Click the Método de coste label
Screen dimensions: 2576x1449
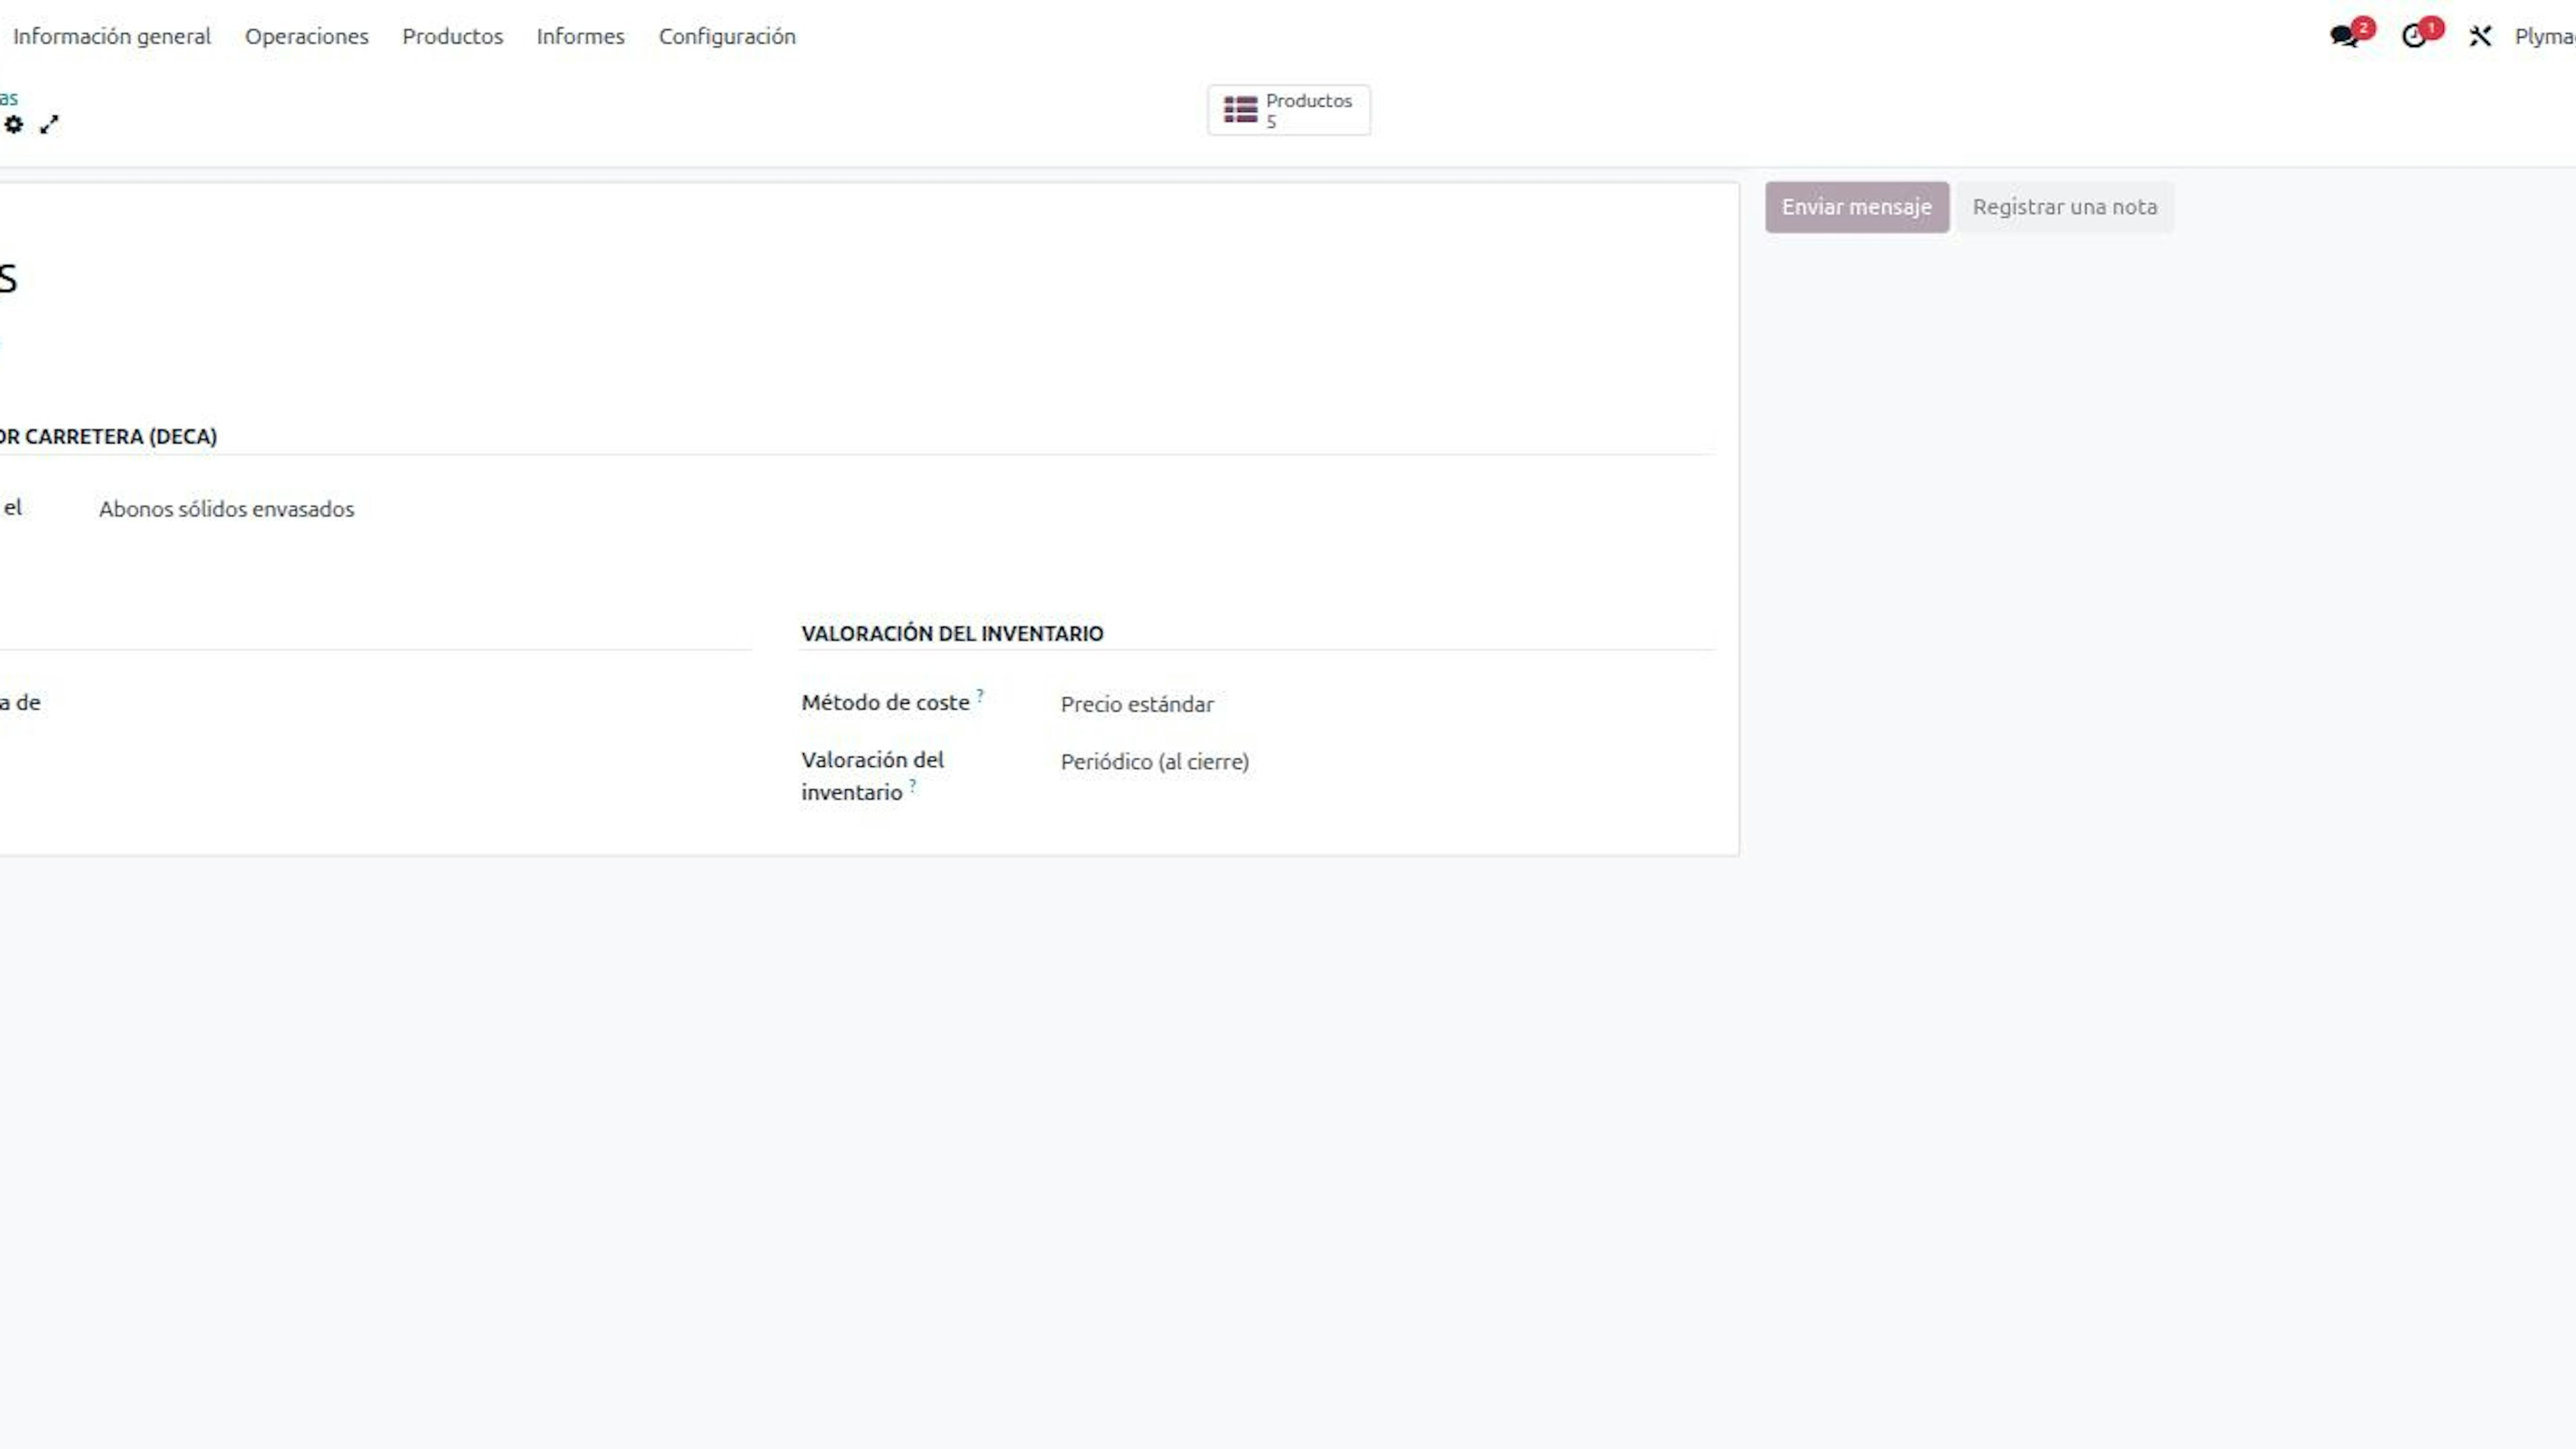[885, 703]
